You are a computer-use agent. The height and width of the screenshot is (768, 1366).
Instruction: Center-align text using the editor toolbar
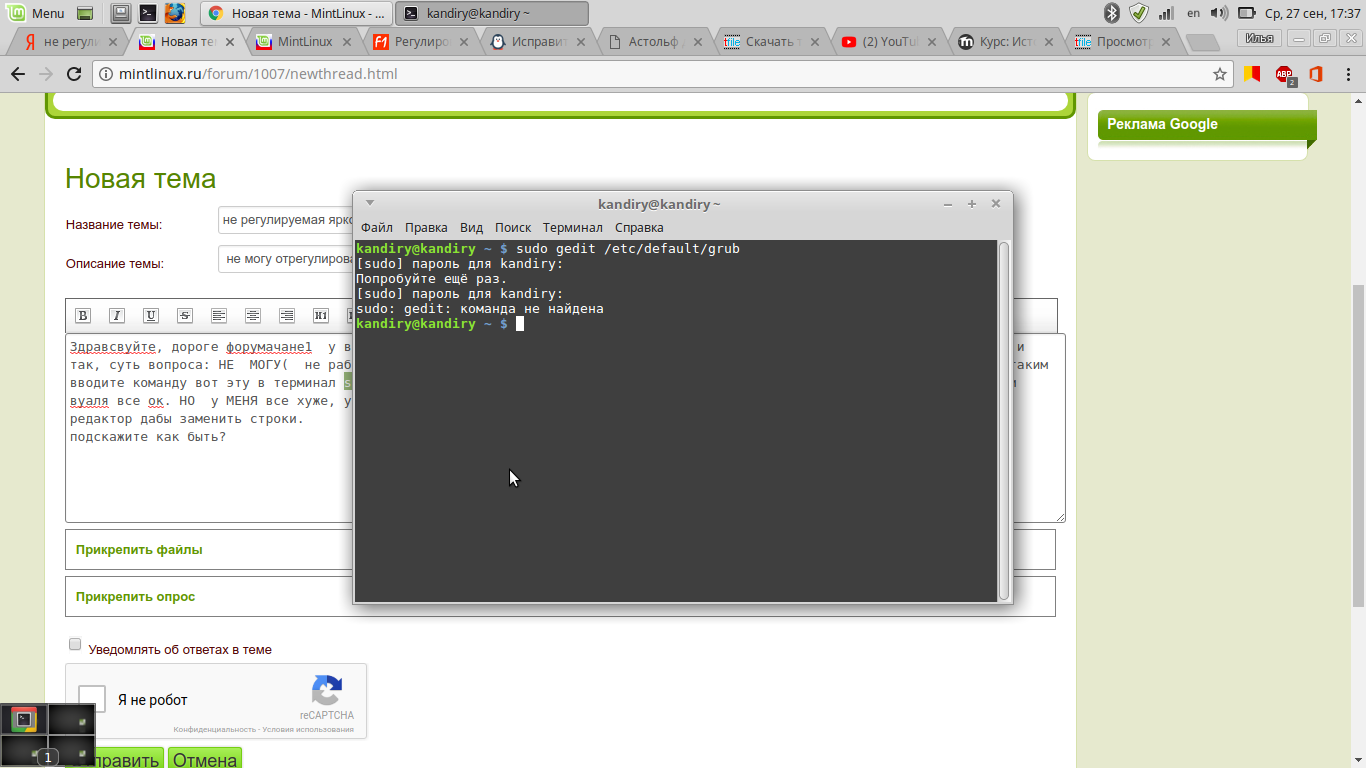(253, 316)
